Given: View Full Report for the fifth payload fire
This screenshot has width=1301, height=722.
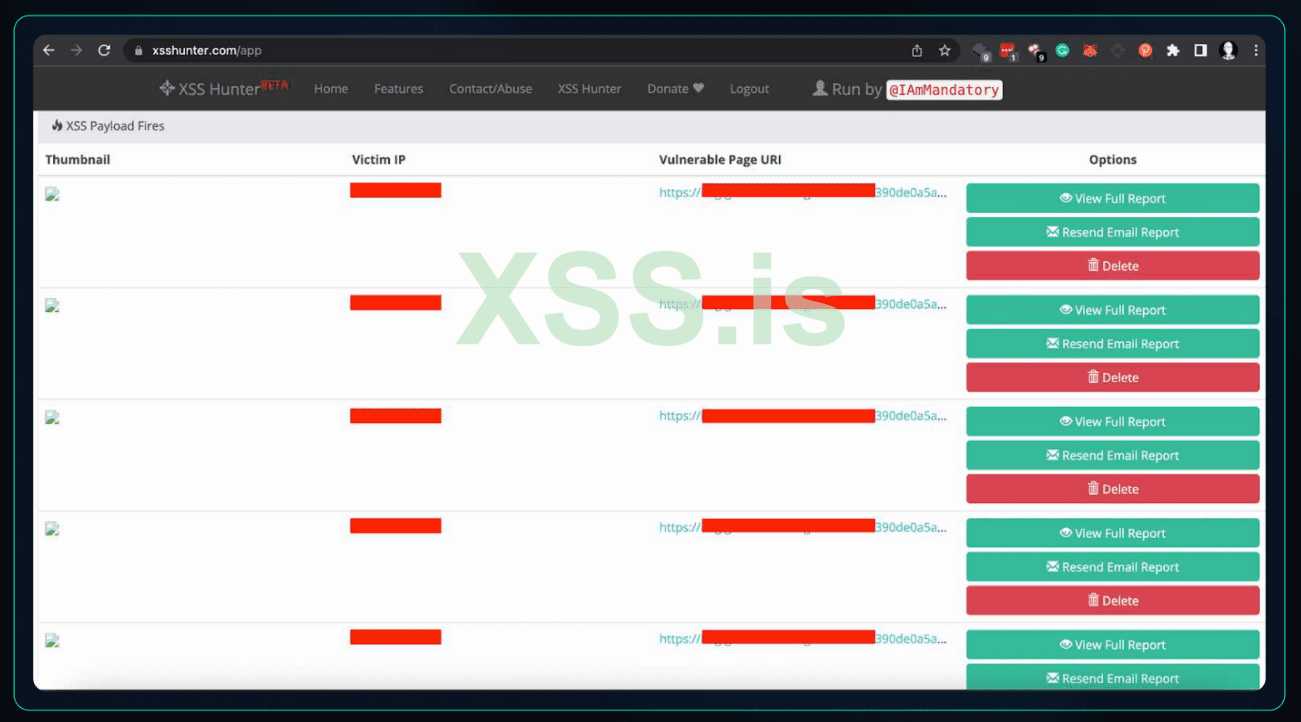Looking at the screenshot, I should pyautogui.click(x=1112, y=645).
